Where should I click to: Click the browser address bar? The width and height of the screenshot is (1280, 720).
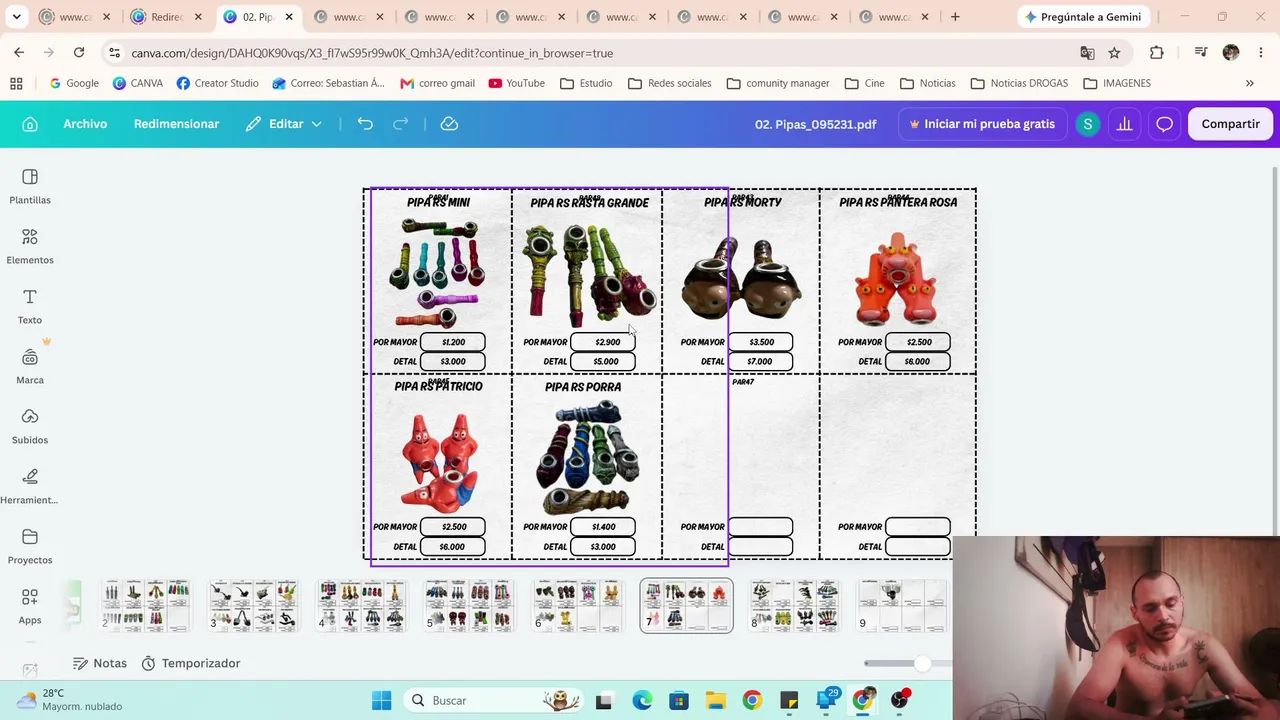click(600, 53)
